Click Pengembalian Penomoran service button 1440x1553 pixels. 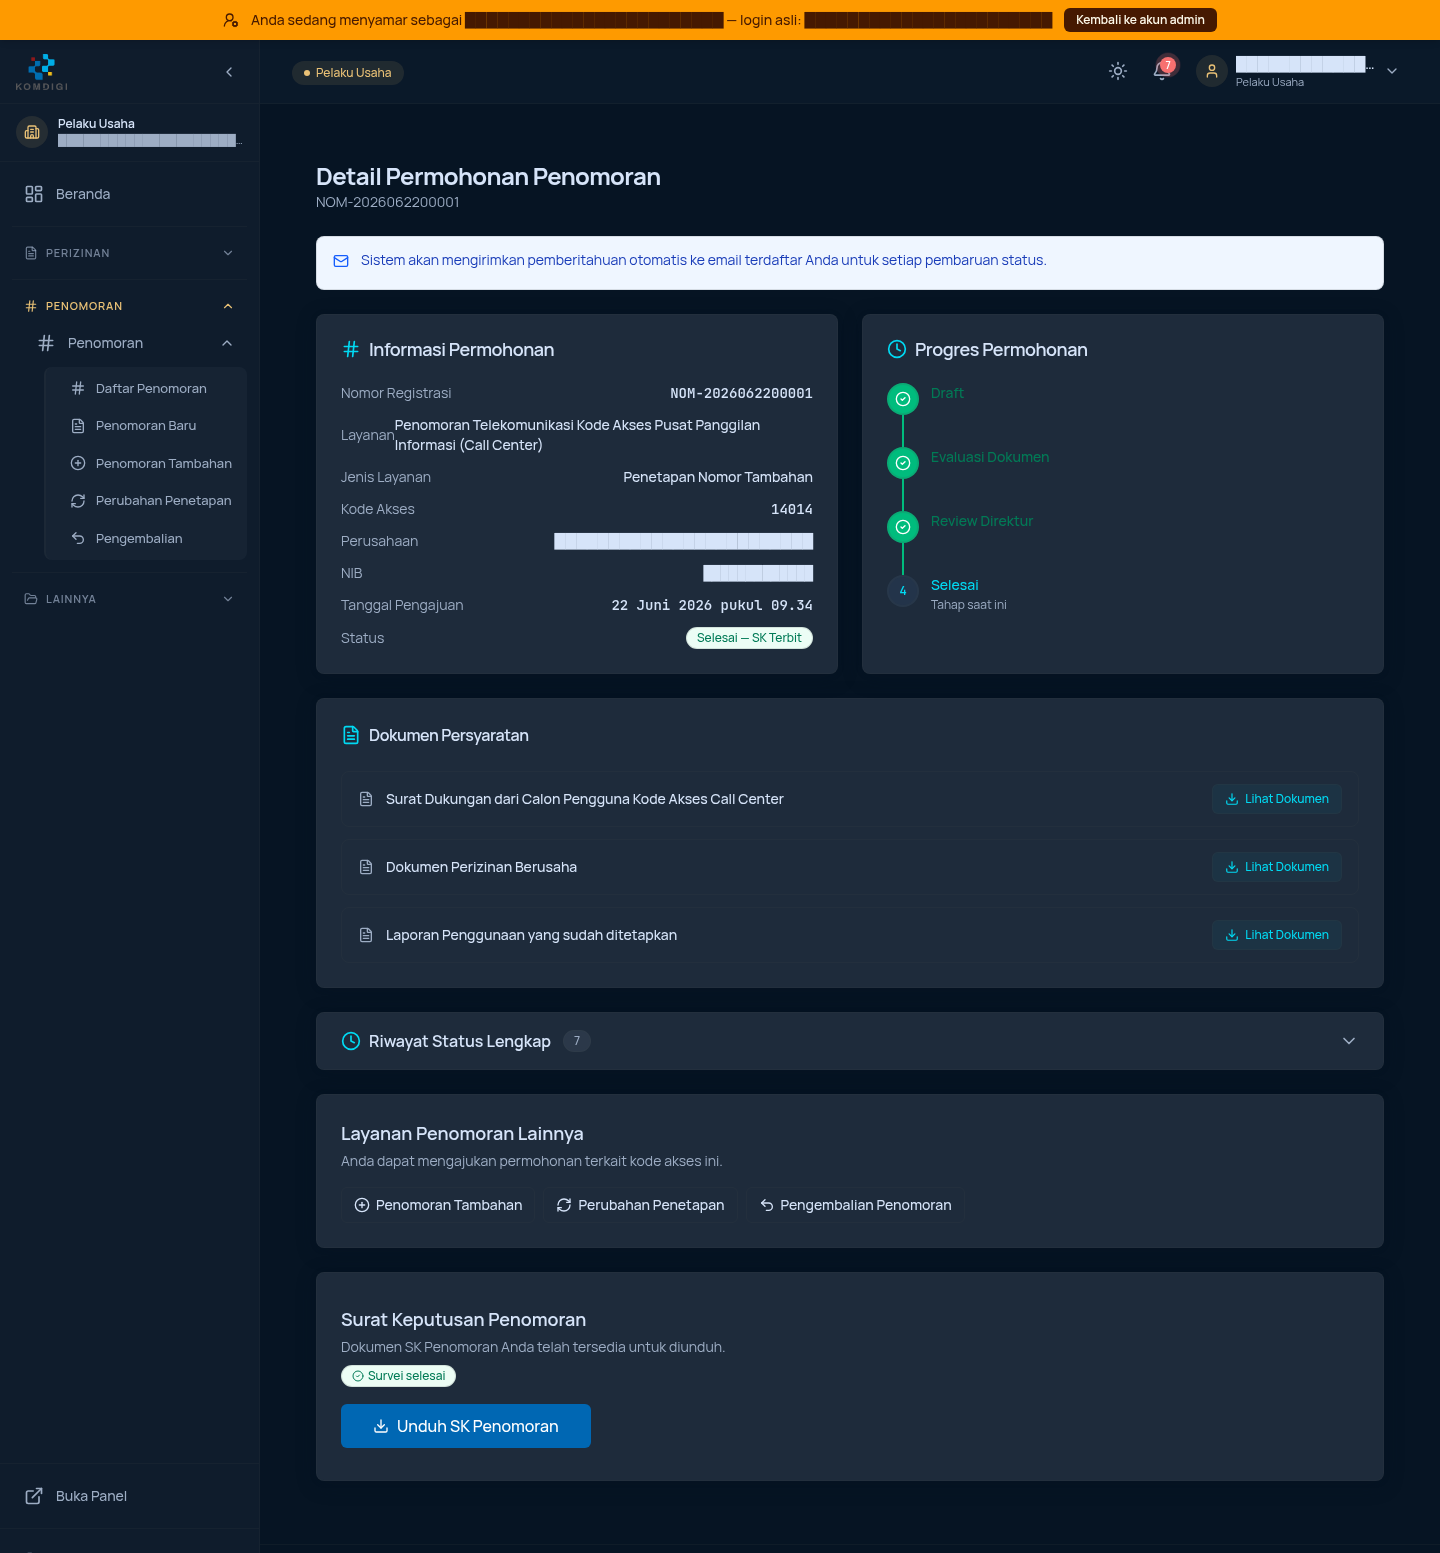[x=855, y=1205]
